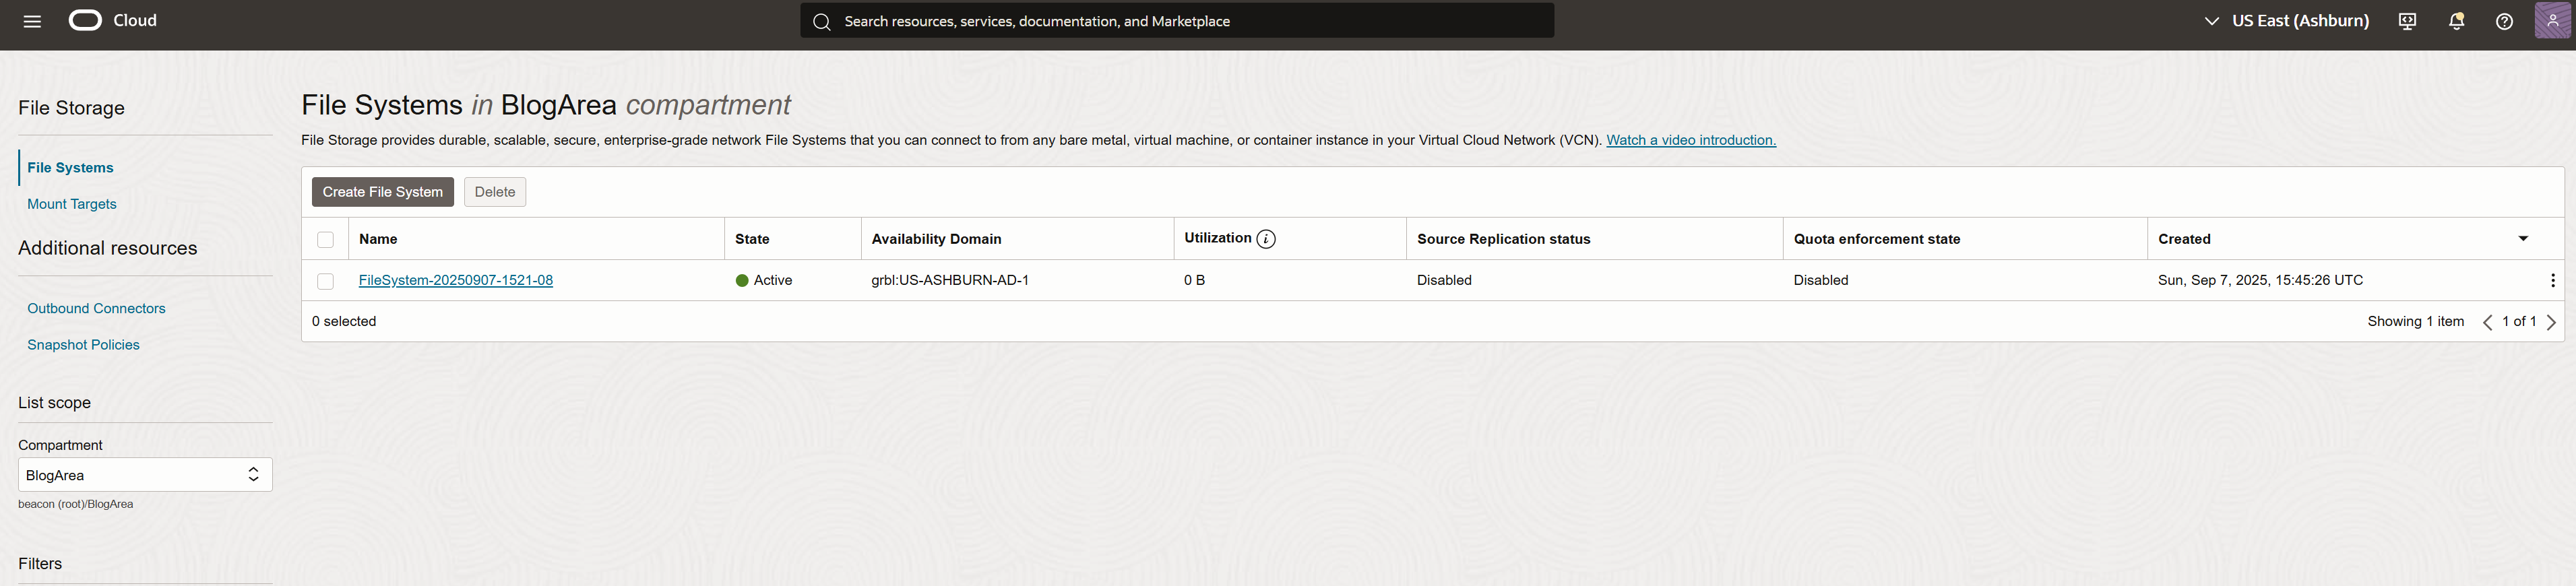This screenshot has height=586, width=2576.
Task: Click the 0 B utilization value
Action: click(1194, 281)
